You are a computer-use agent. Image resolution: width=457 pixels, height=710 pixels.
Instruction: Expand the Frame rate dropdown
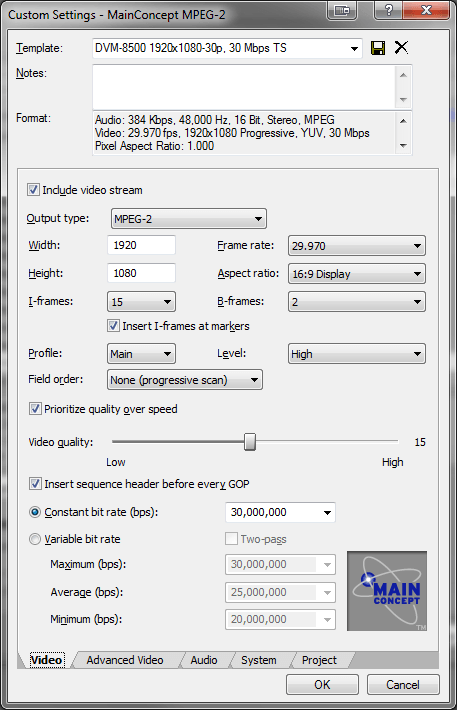[357, 246]
